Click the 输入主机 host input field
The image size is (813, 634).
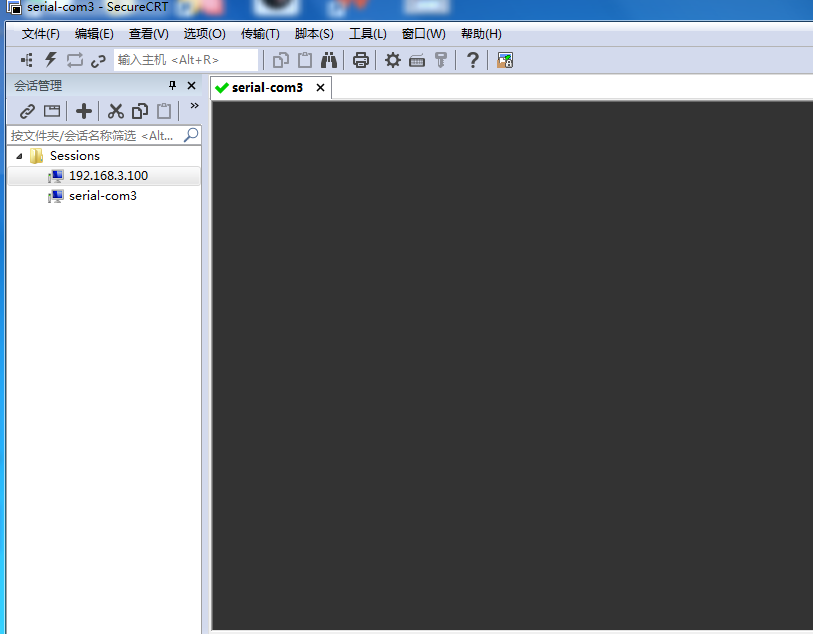[186, 60]
